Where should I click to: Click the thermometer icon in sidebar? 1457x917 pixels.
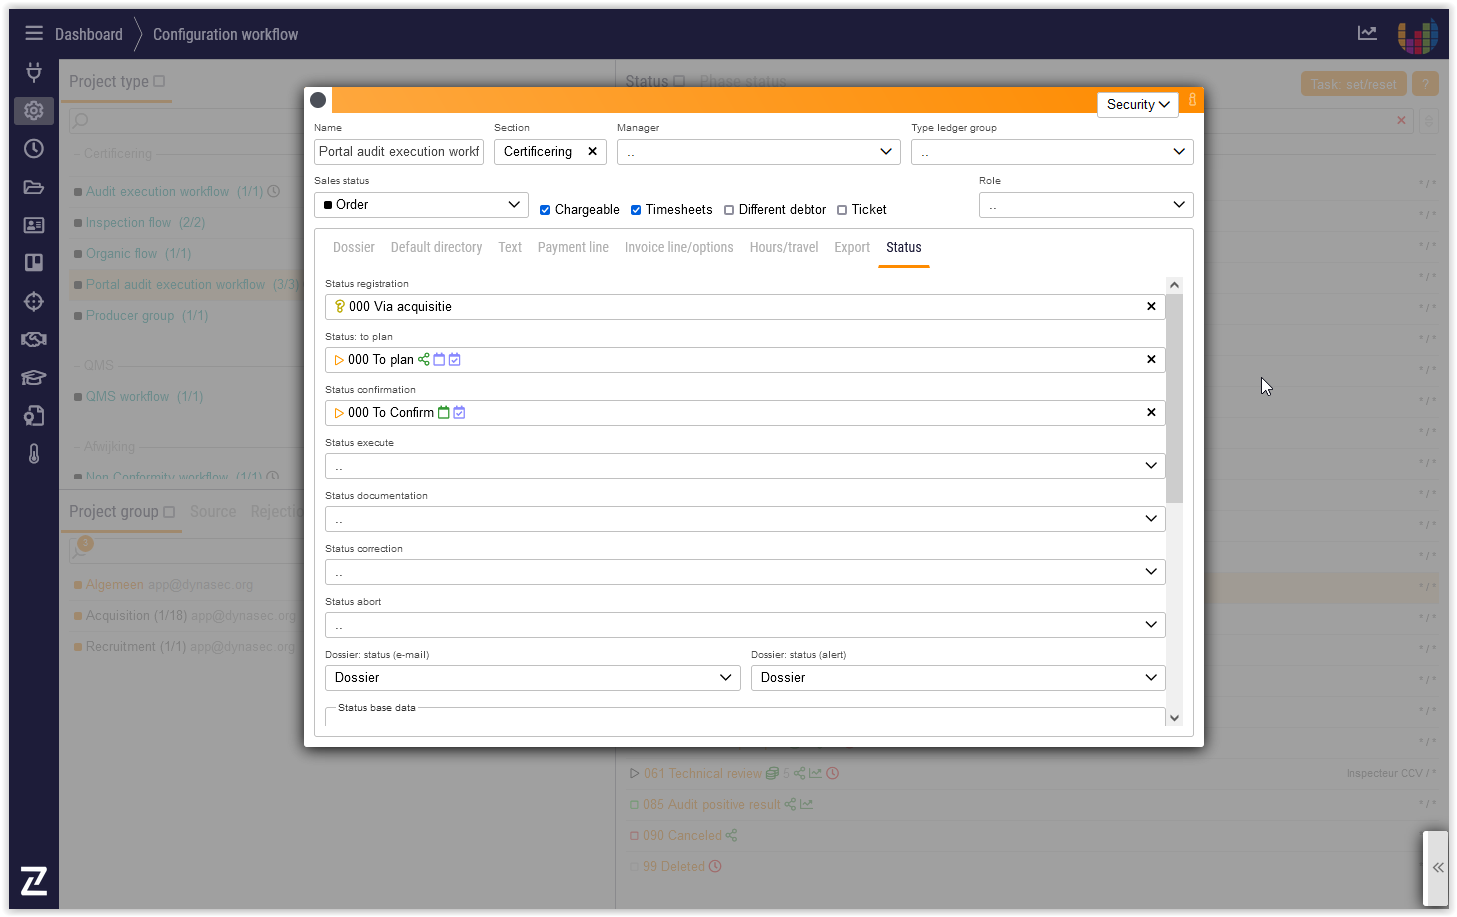coord(34,454)
